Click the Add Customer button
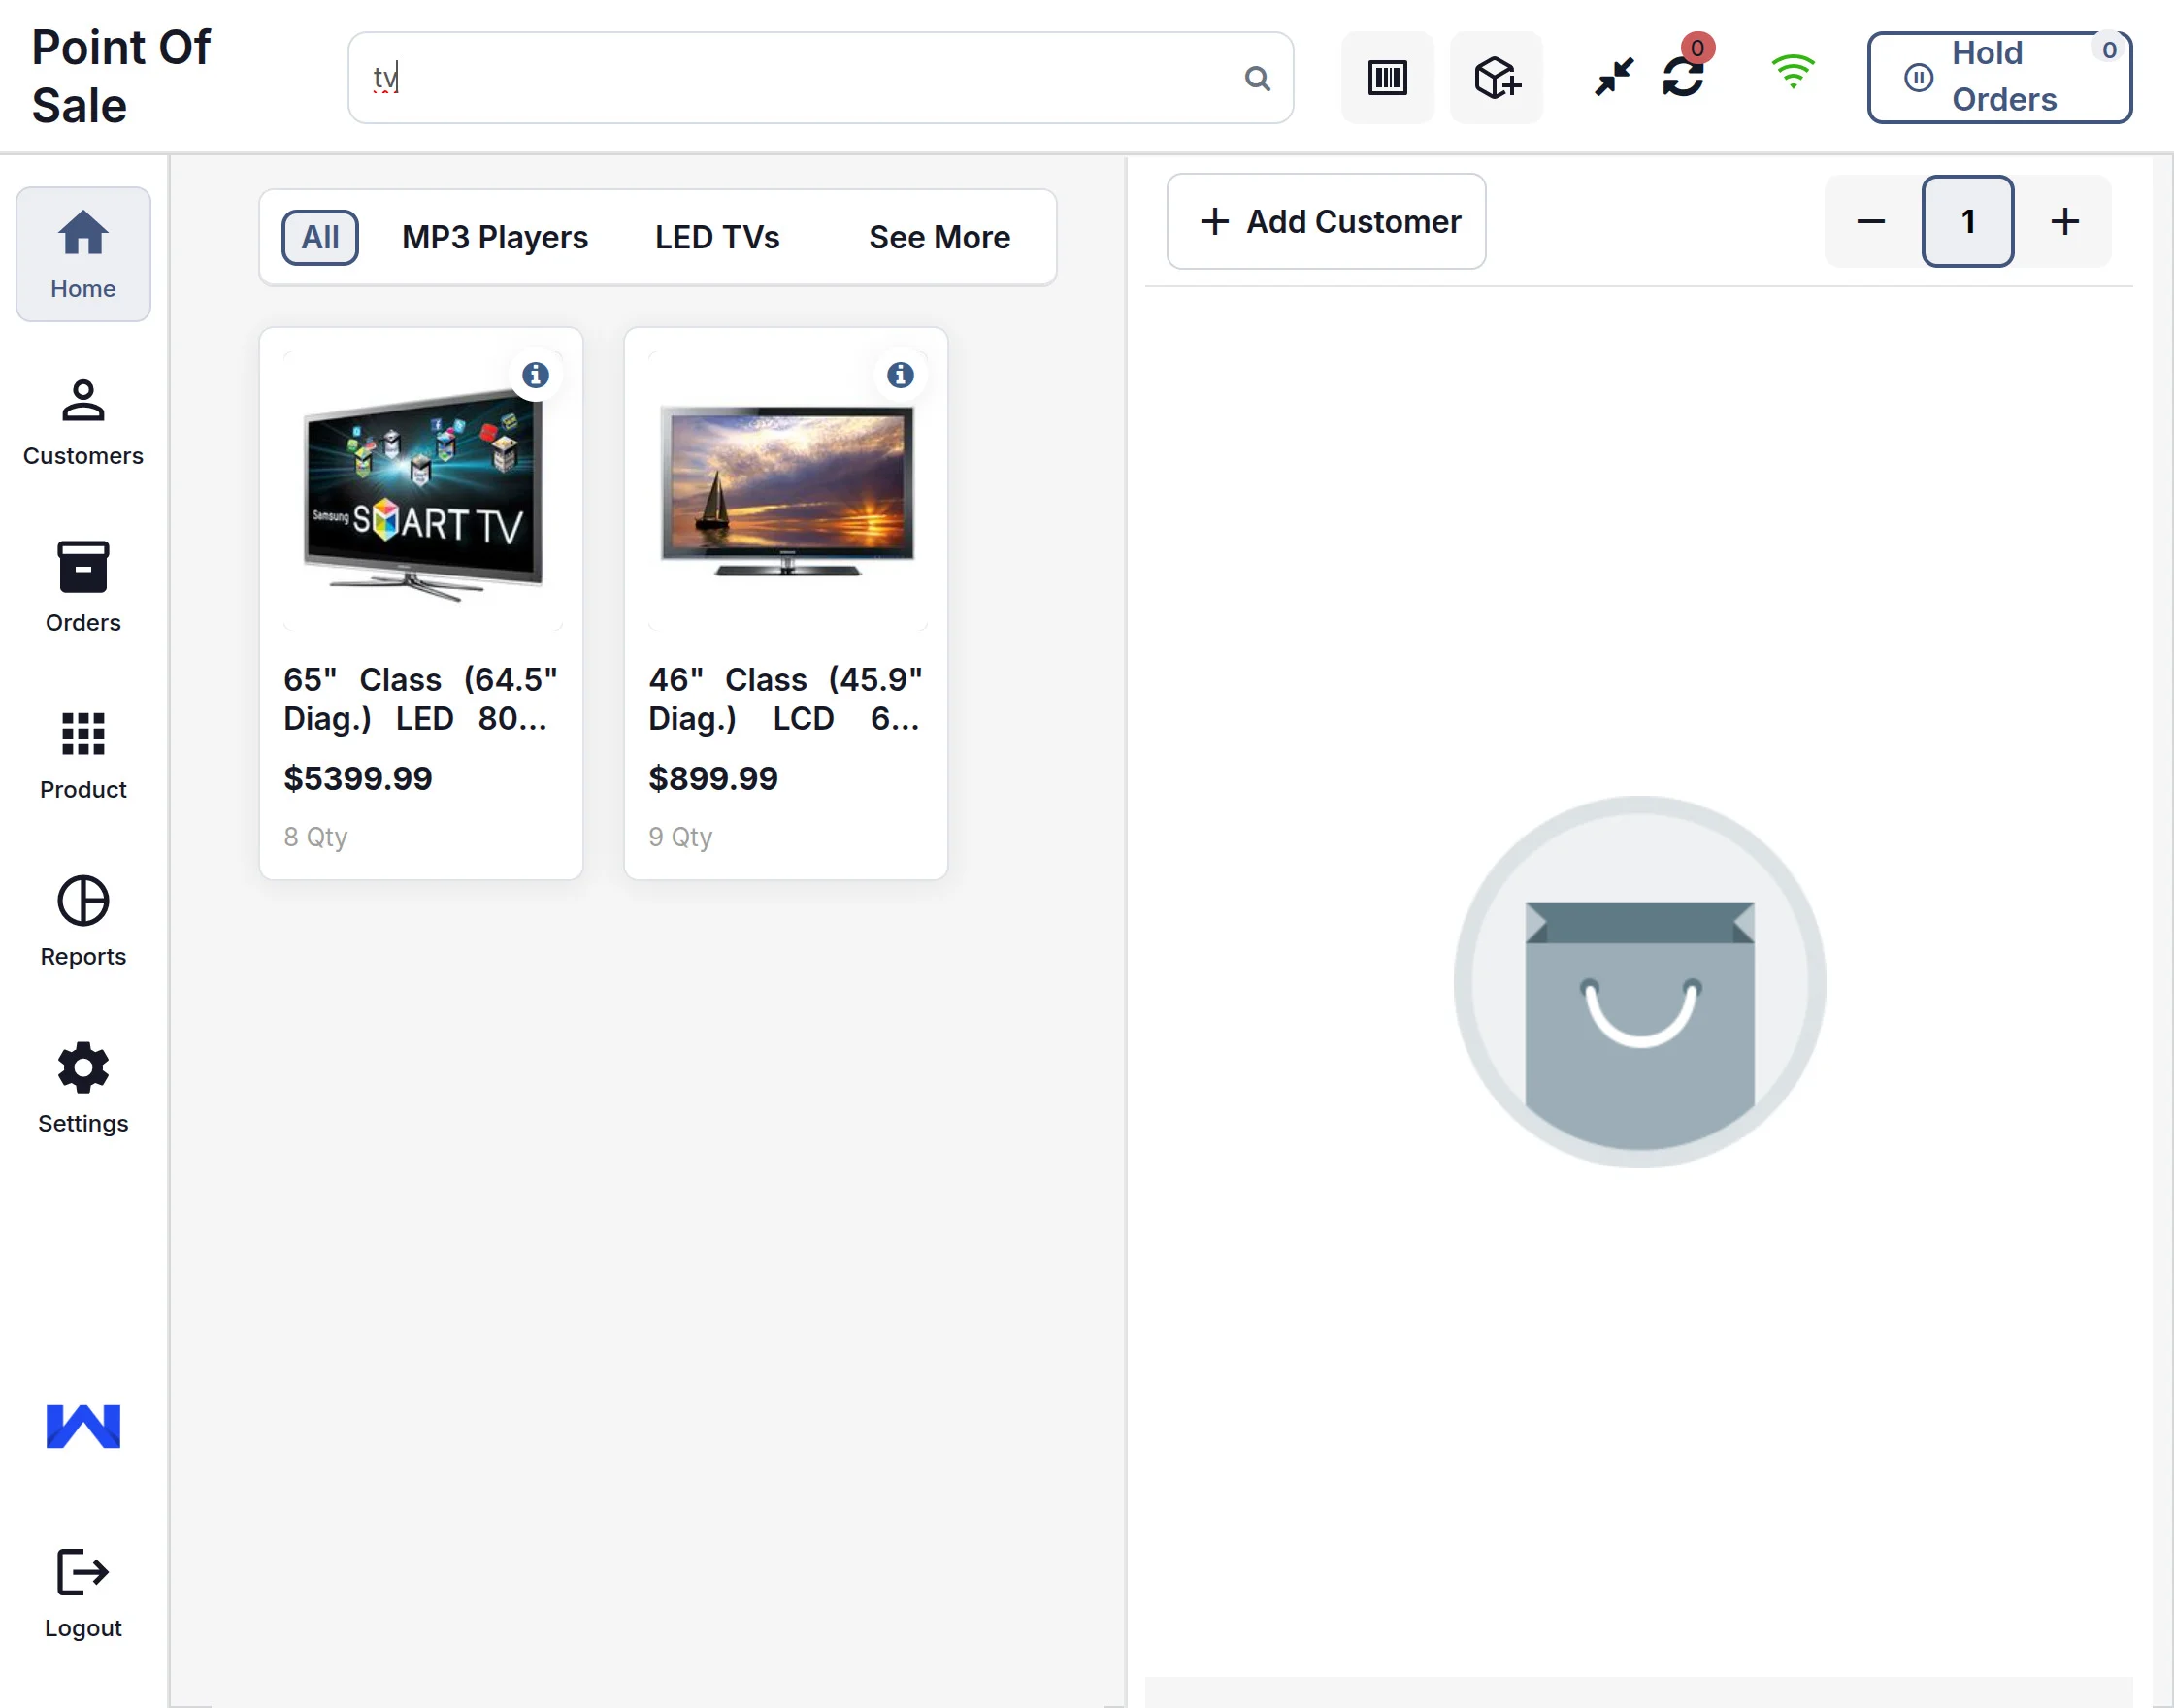Viewport: 2174px width, 1708px height. (1326, 221)
